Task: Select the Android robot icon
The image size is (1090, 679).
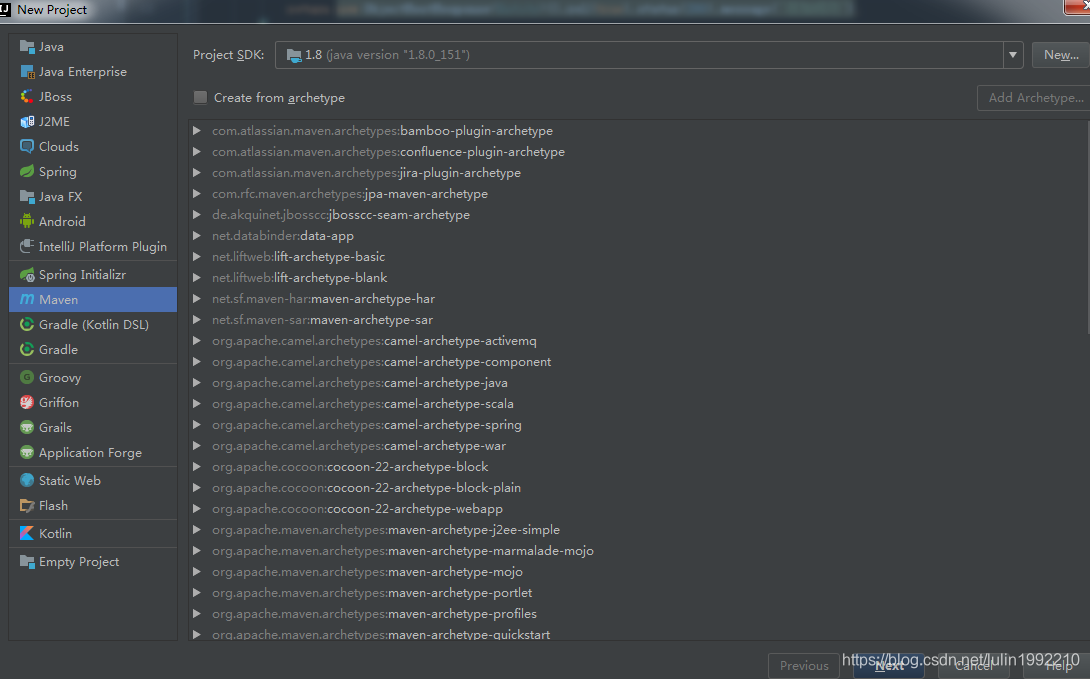Action: click(27, 222)
